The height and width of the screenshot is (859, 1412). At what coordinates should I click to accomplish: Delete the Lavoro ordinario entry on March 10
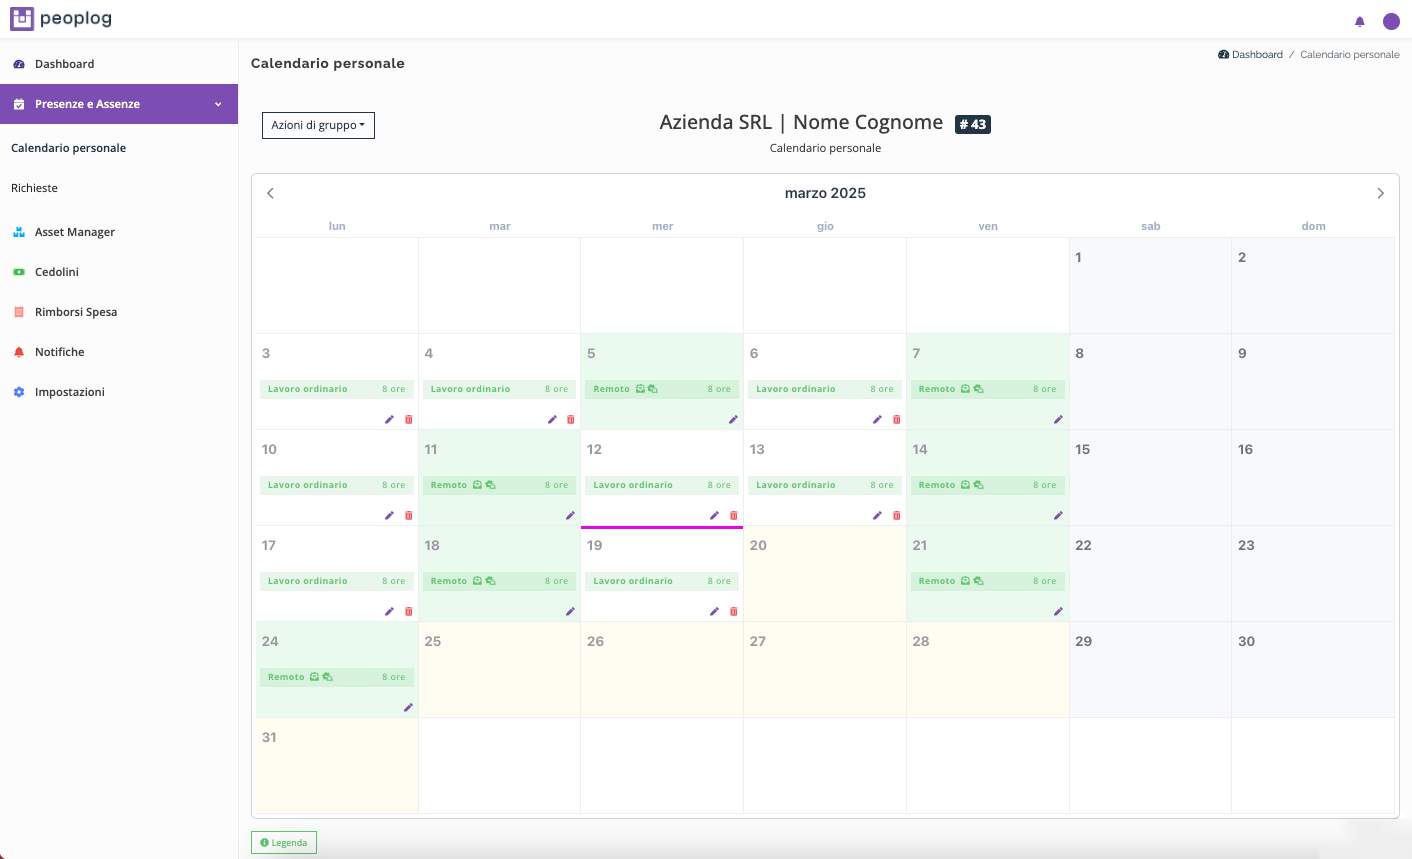[408, 515]
